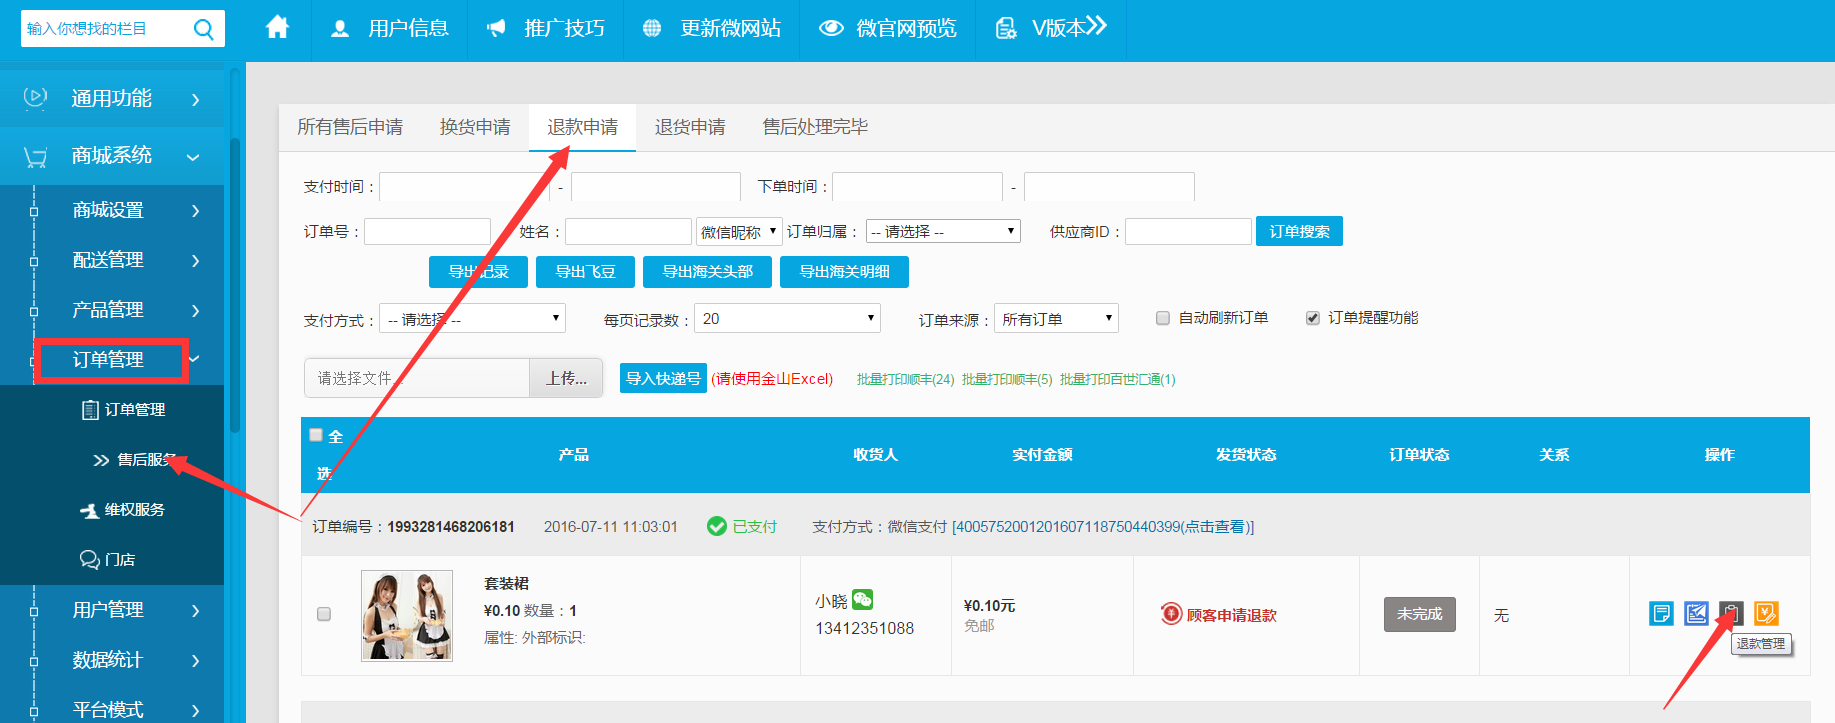Image resolution: width=1835 pixels, height=723 pixels.
Task: Open the 支付方式 dropdown
Action: 473,319
